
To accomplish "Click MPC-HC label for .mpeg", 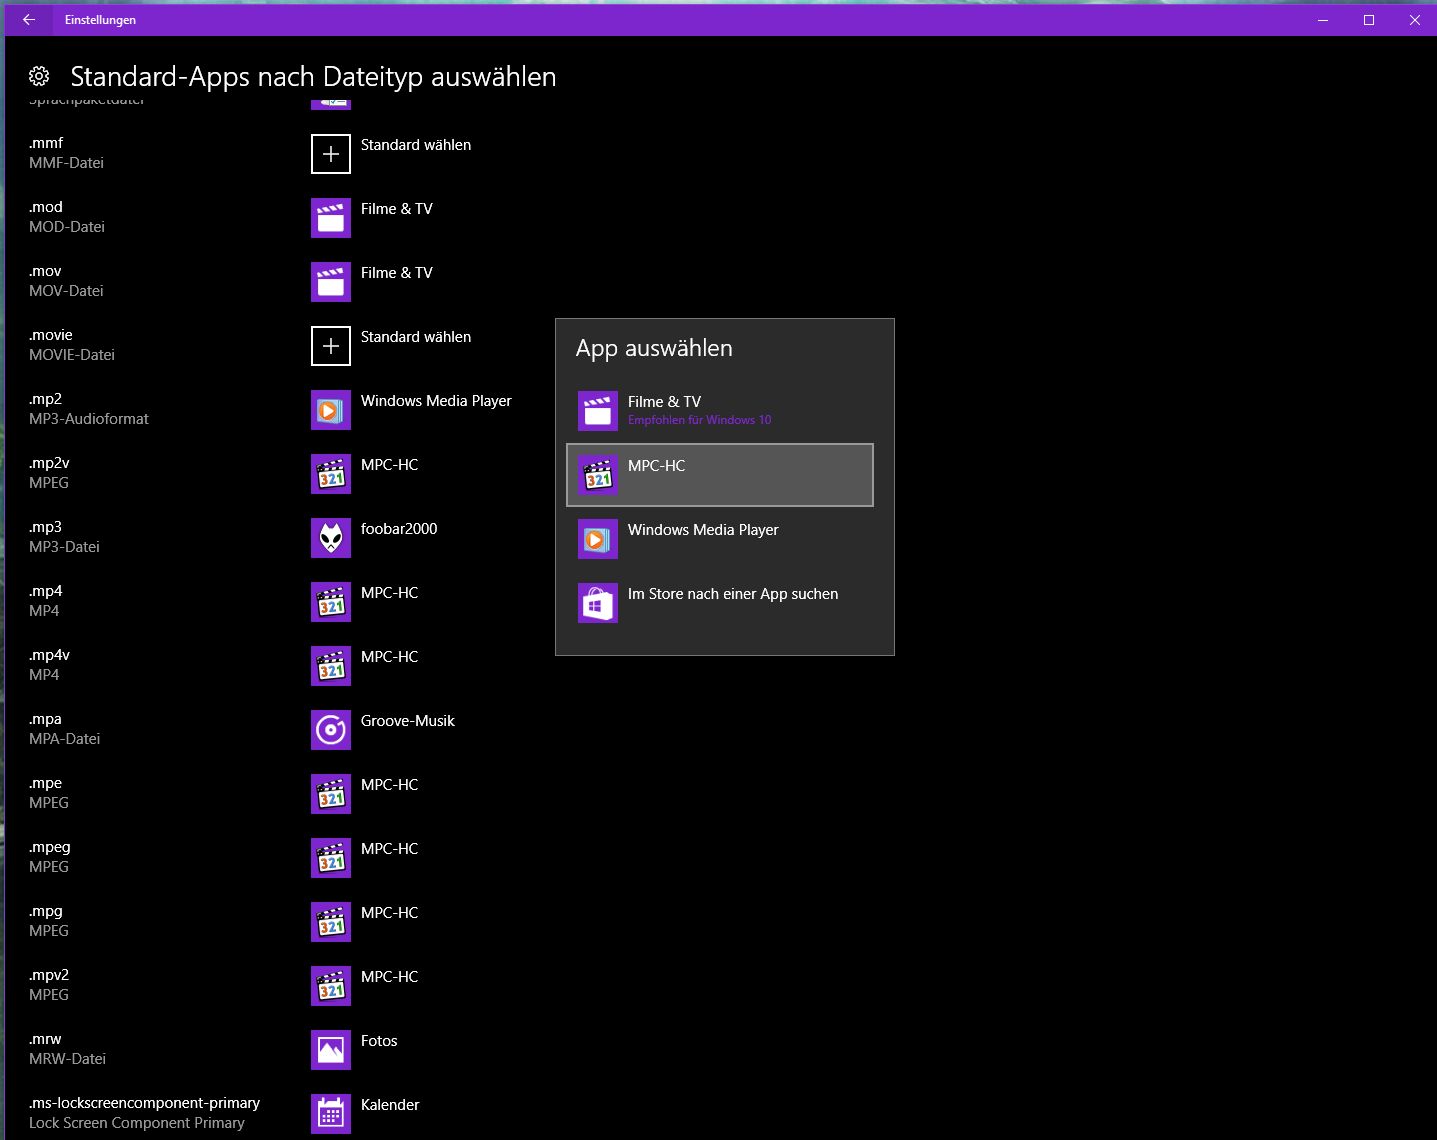I will click(390, 849).
